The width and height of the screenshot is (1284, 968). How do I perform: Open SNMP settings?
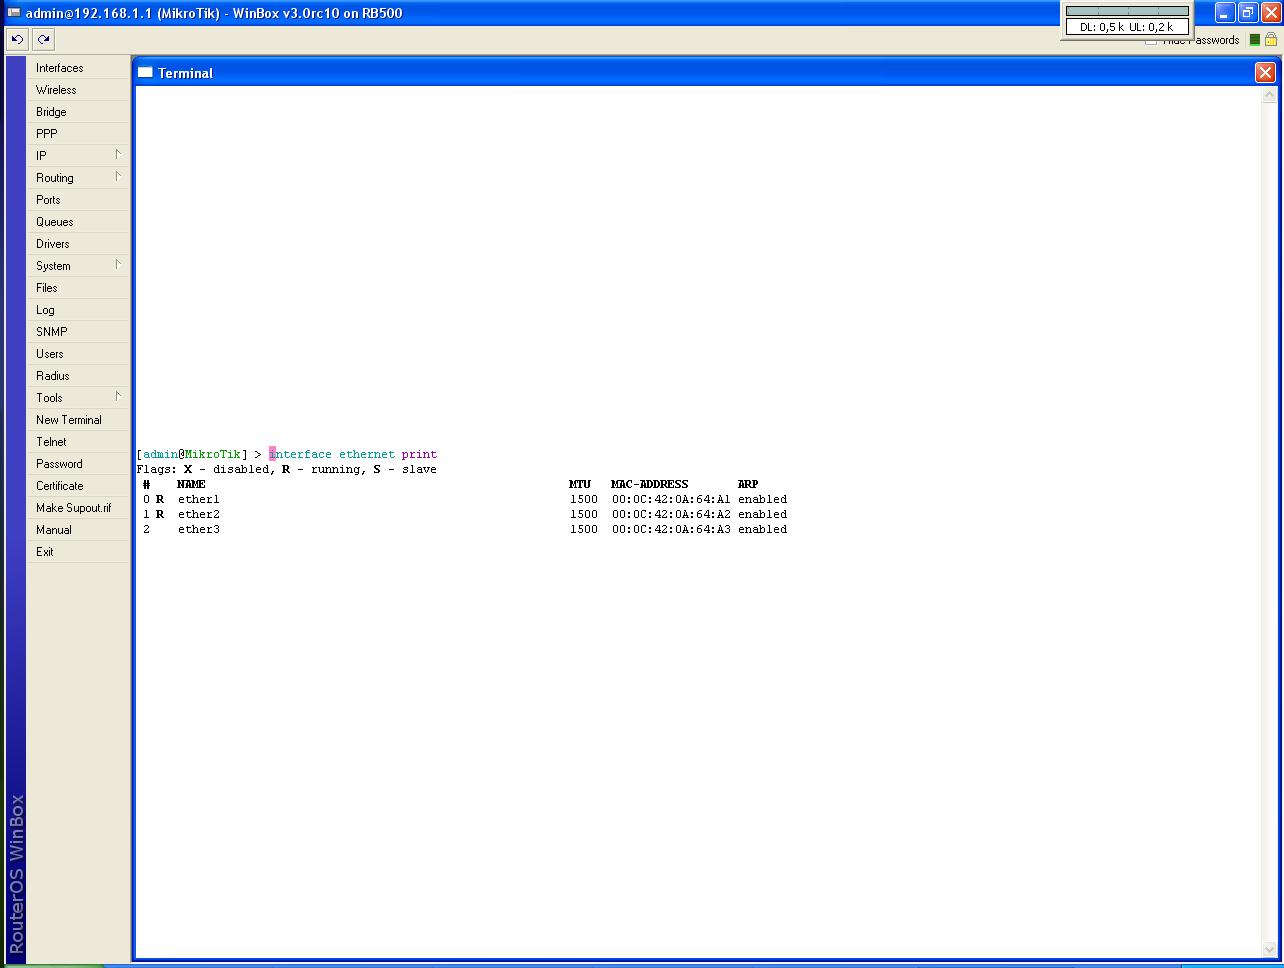click(78, 332)
